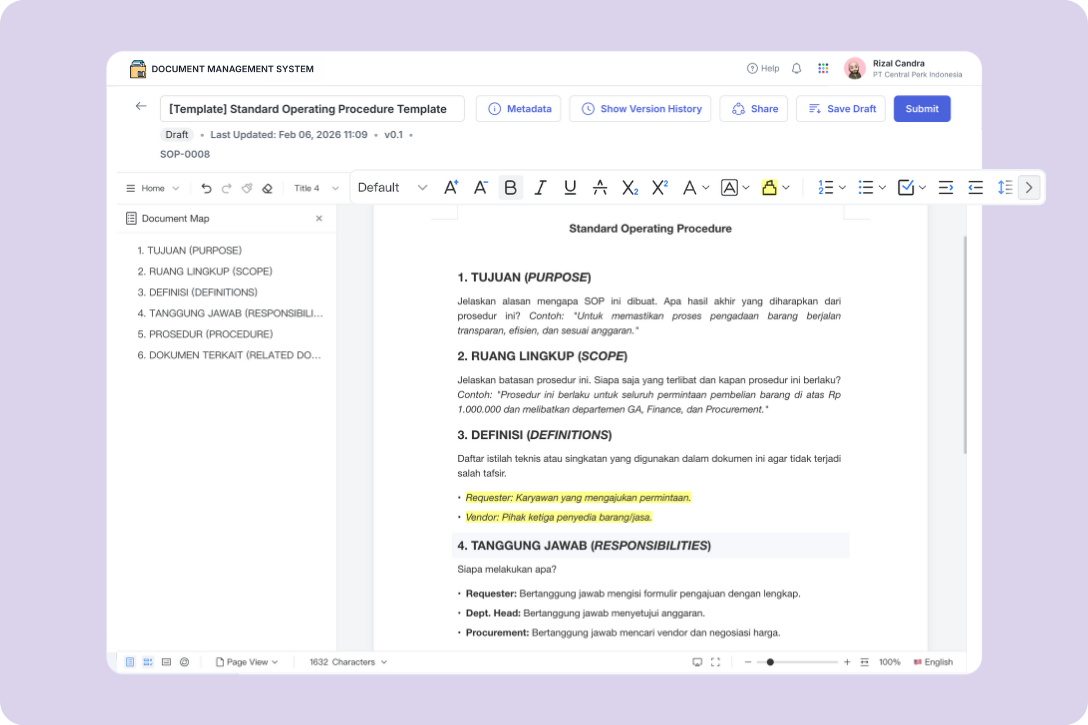Apply strikethrough to text
The image size is (1088, 725).
pos(600,187)
